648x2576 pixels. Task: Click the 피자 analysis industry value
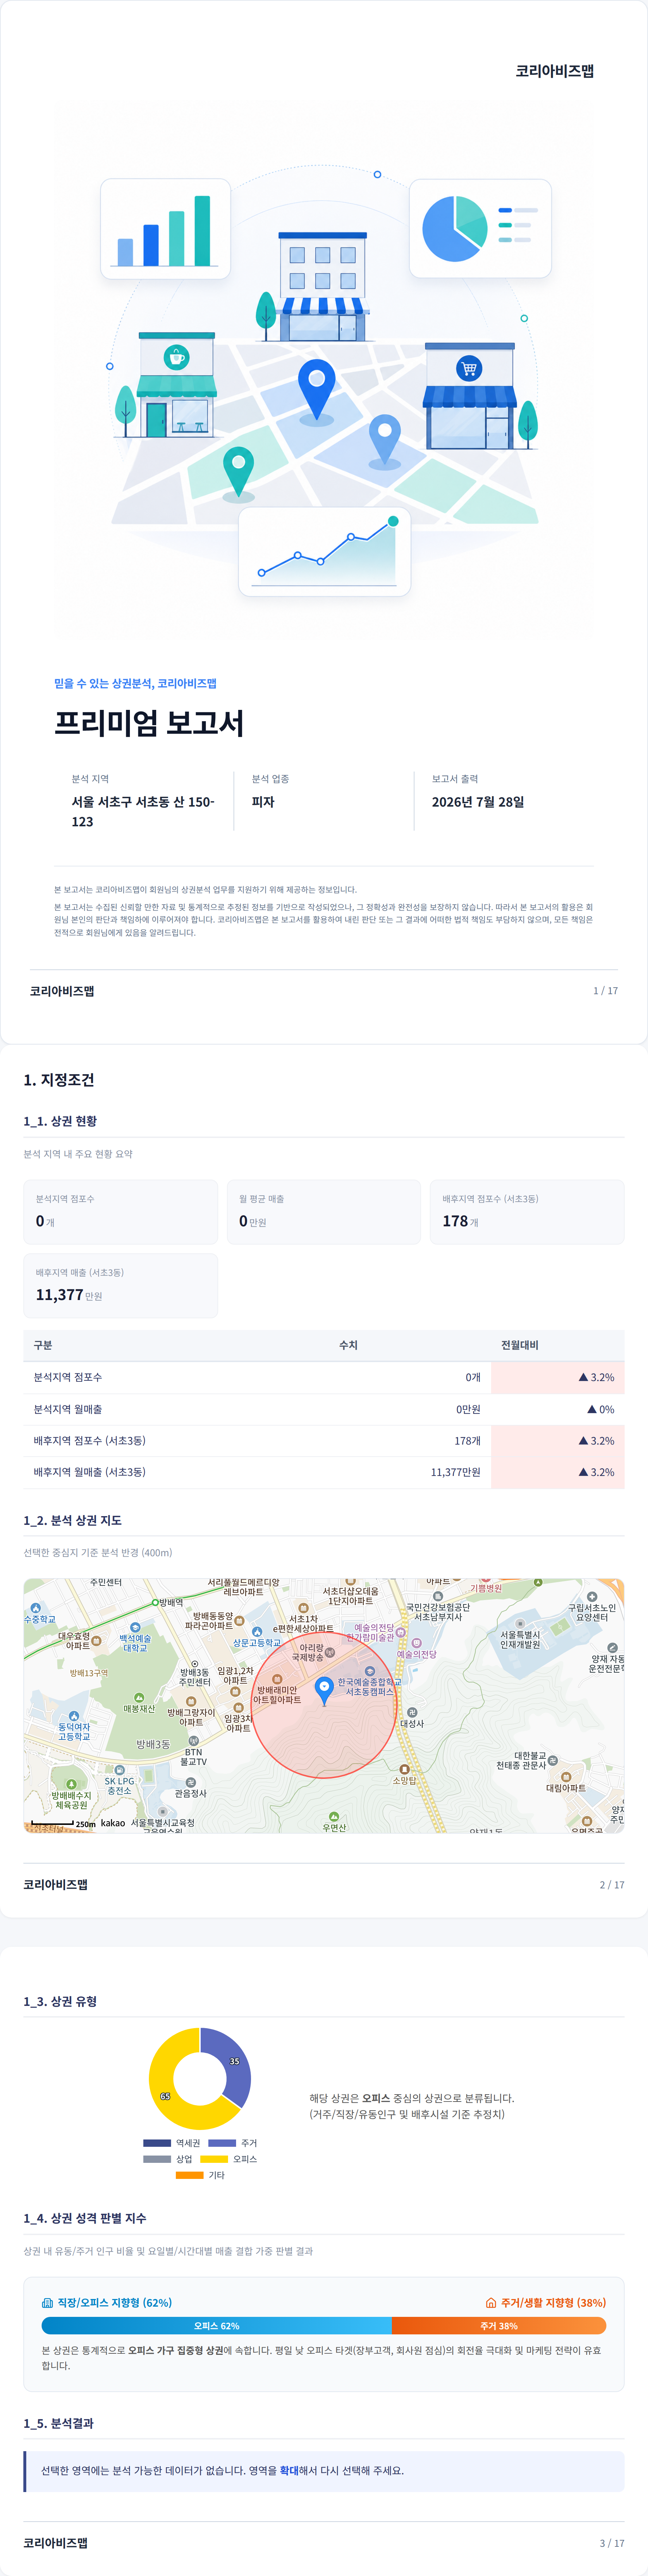tap(263, 802)
